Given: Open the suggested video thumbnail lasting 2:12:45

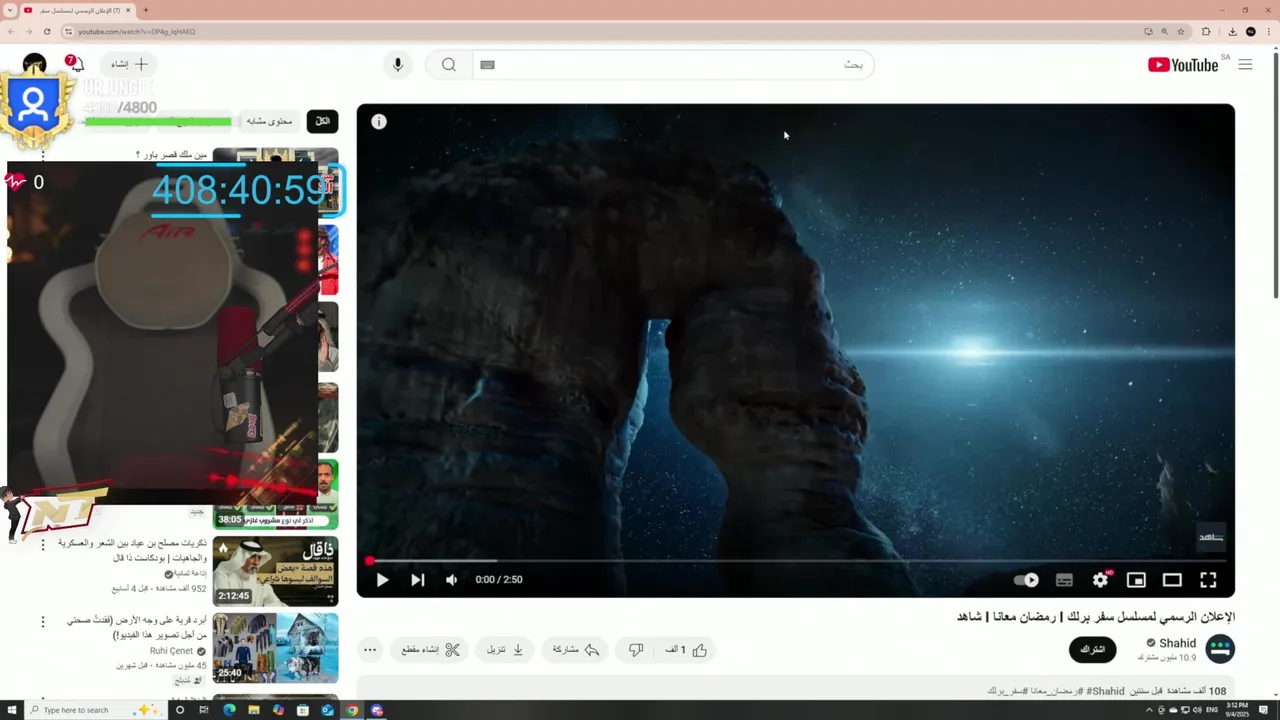Looking at the screenshot, I should tap(275, 571).
